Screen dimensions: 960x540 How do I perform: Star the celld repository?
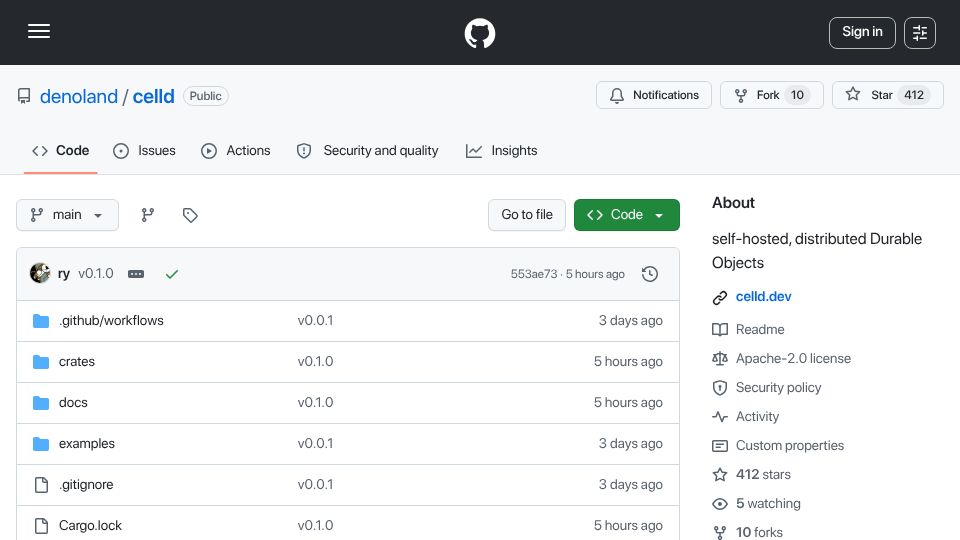[887, 95]
